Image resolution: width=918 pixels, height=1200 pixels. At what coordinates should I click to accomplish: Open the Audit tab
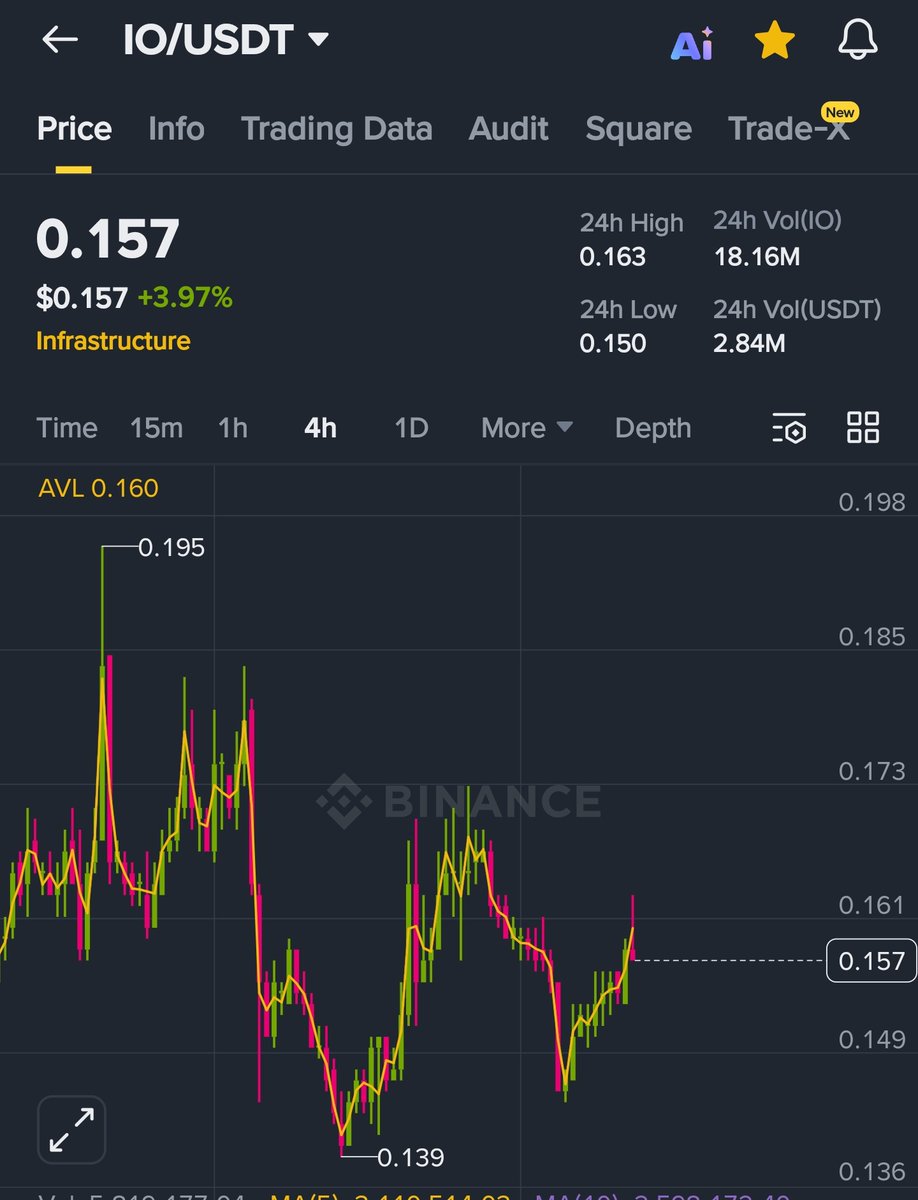pos(509,129)
